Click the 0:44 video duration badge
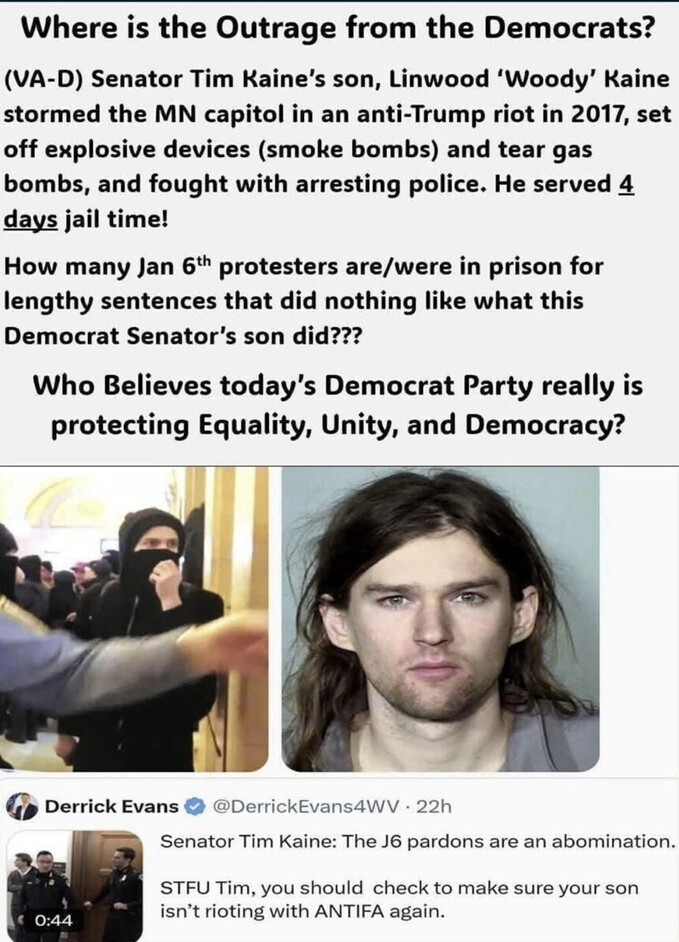The width and height of the screenshot is (679, 942). click(x=53, y=920)
